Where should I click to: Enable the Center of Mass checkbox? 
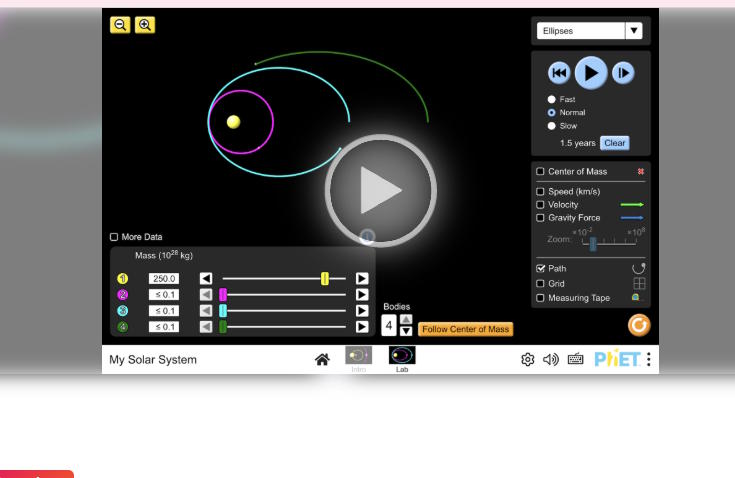(x=541, y=172)
